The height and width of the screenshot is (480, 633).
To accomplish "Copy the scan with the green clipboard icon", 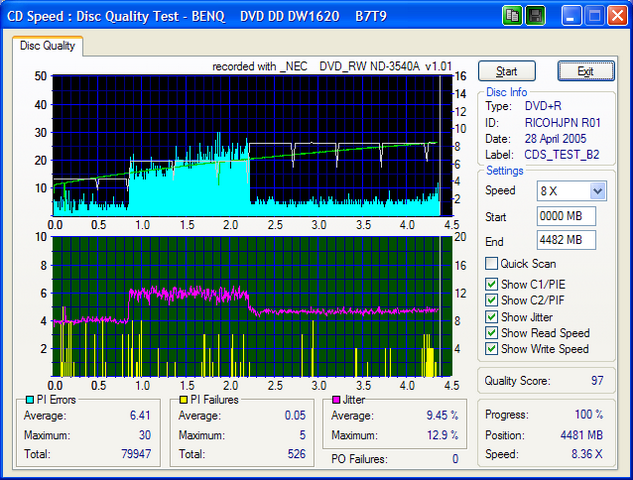I will coord(512,16).
